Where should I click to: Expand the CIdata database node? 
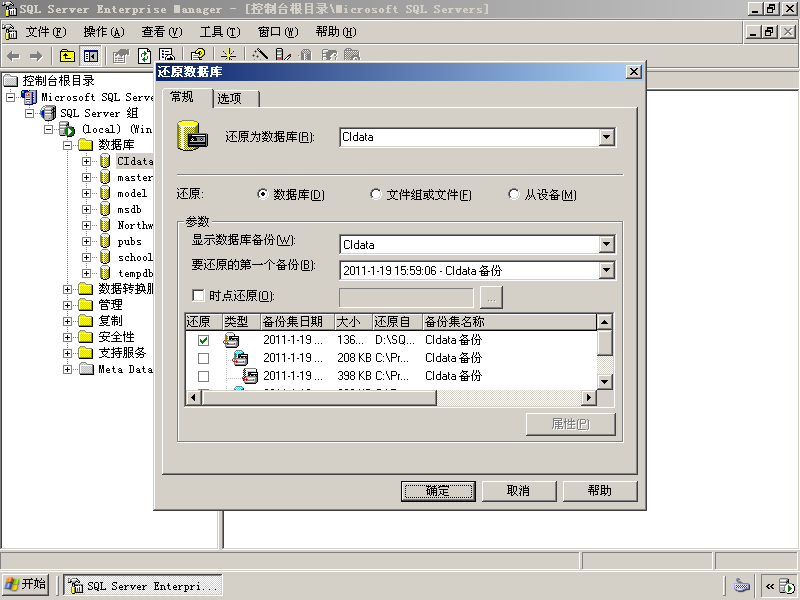[x=86, y=161]
